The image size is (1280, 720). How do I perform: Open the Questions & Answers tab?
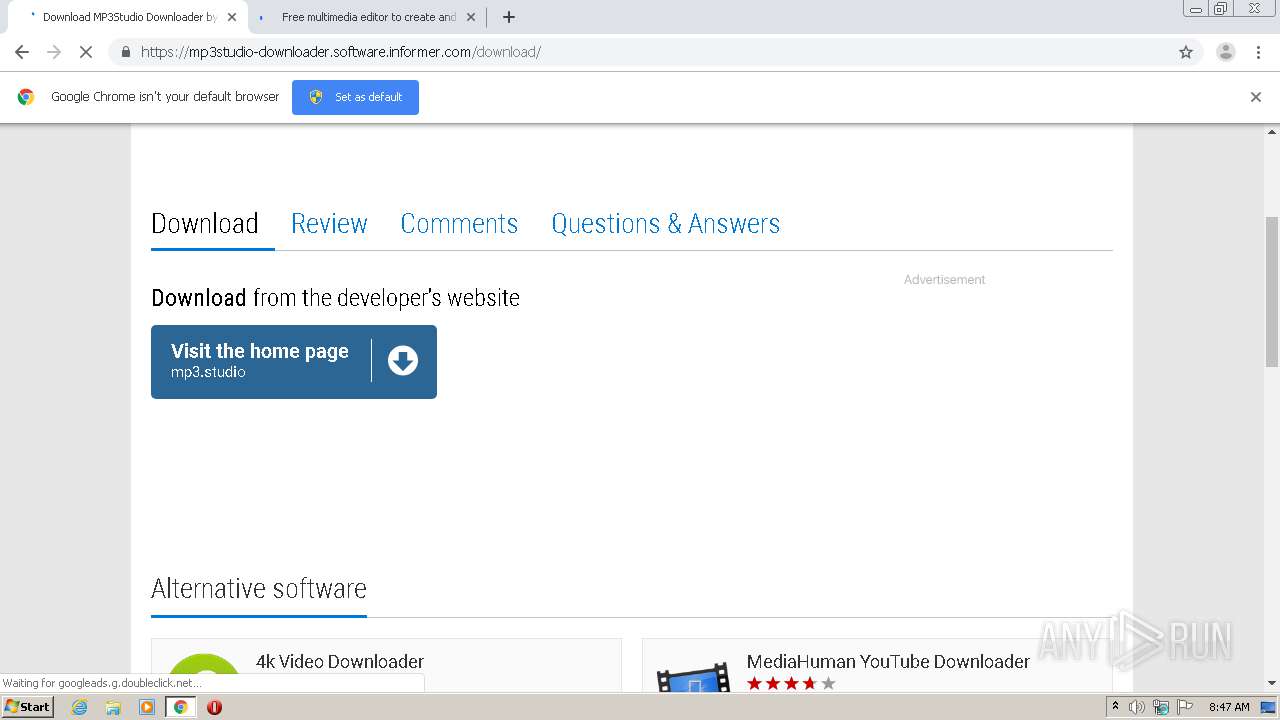[x=665, y=223]
